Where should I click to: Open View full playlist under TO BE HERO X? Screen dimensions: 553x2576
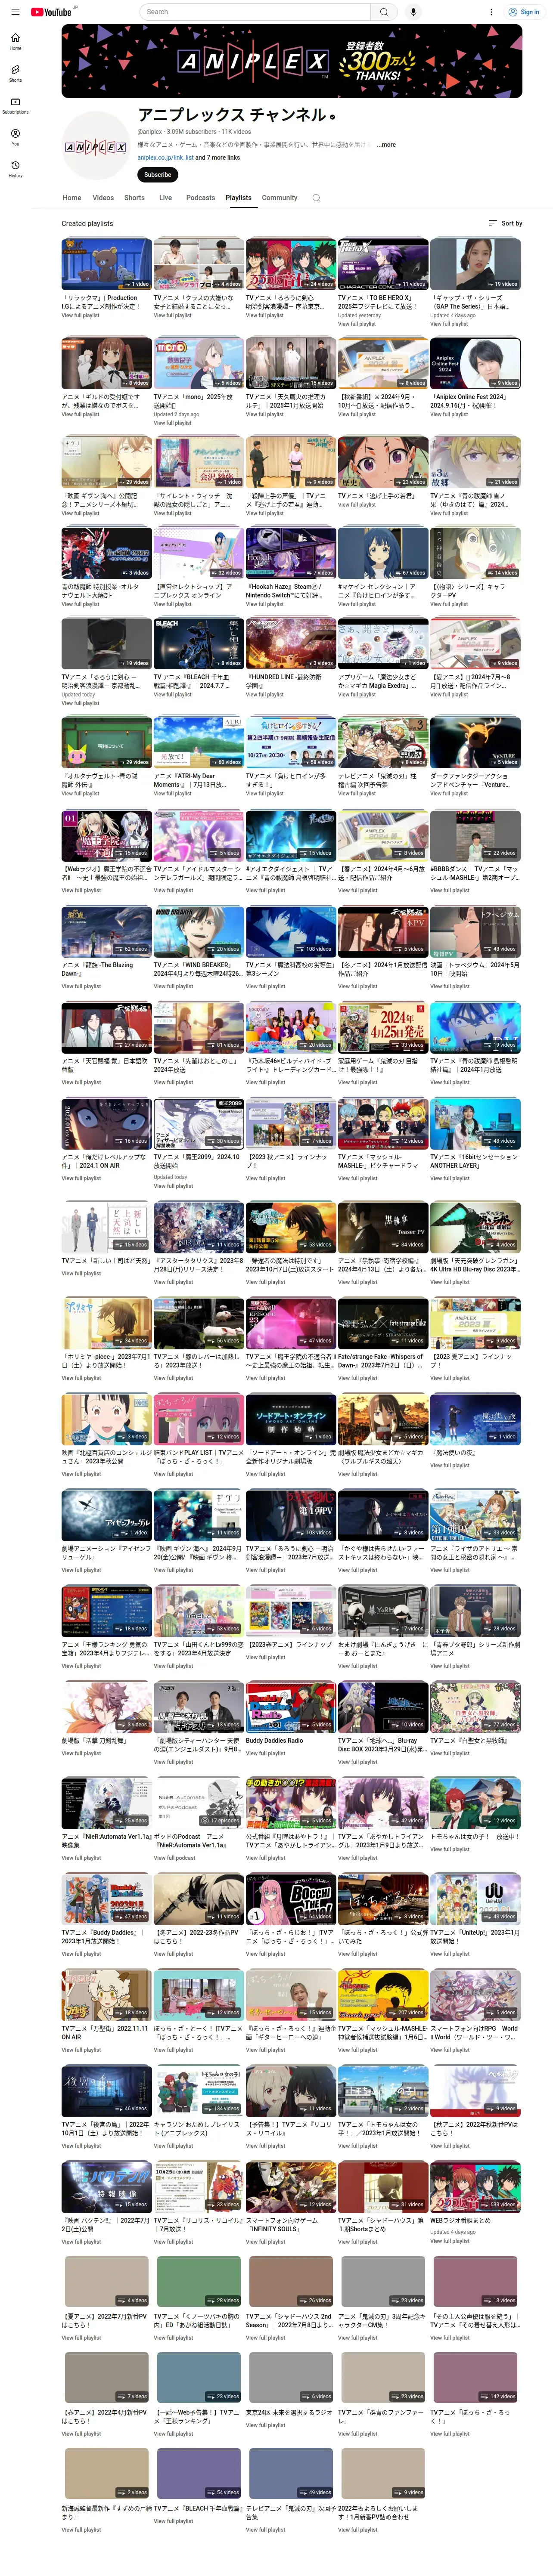coord(357,324)
